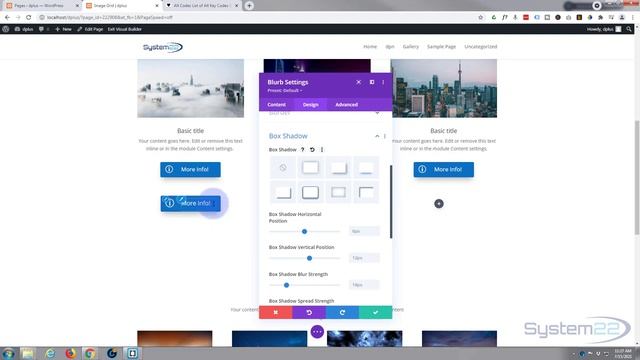Collapse the Box Shadow section chevron
The width and height of the screenshot is (640, 360).
coord(377,136)
